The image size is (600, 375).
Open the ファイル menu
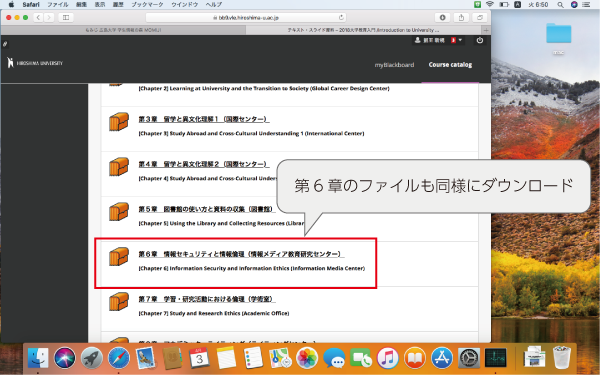(57, 5)
